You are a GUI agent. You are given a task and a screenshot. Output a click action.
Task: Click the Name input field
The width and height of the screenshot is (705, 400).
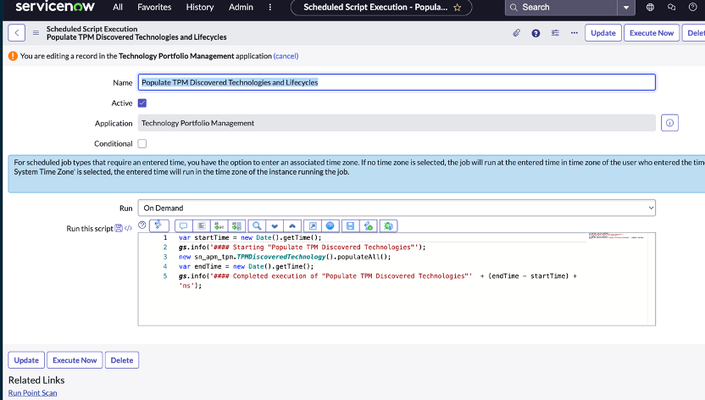(397, 82)
